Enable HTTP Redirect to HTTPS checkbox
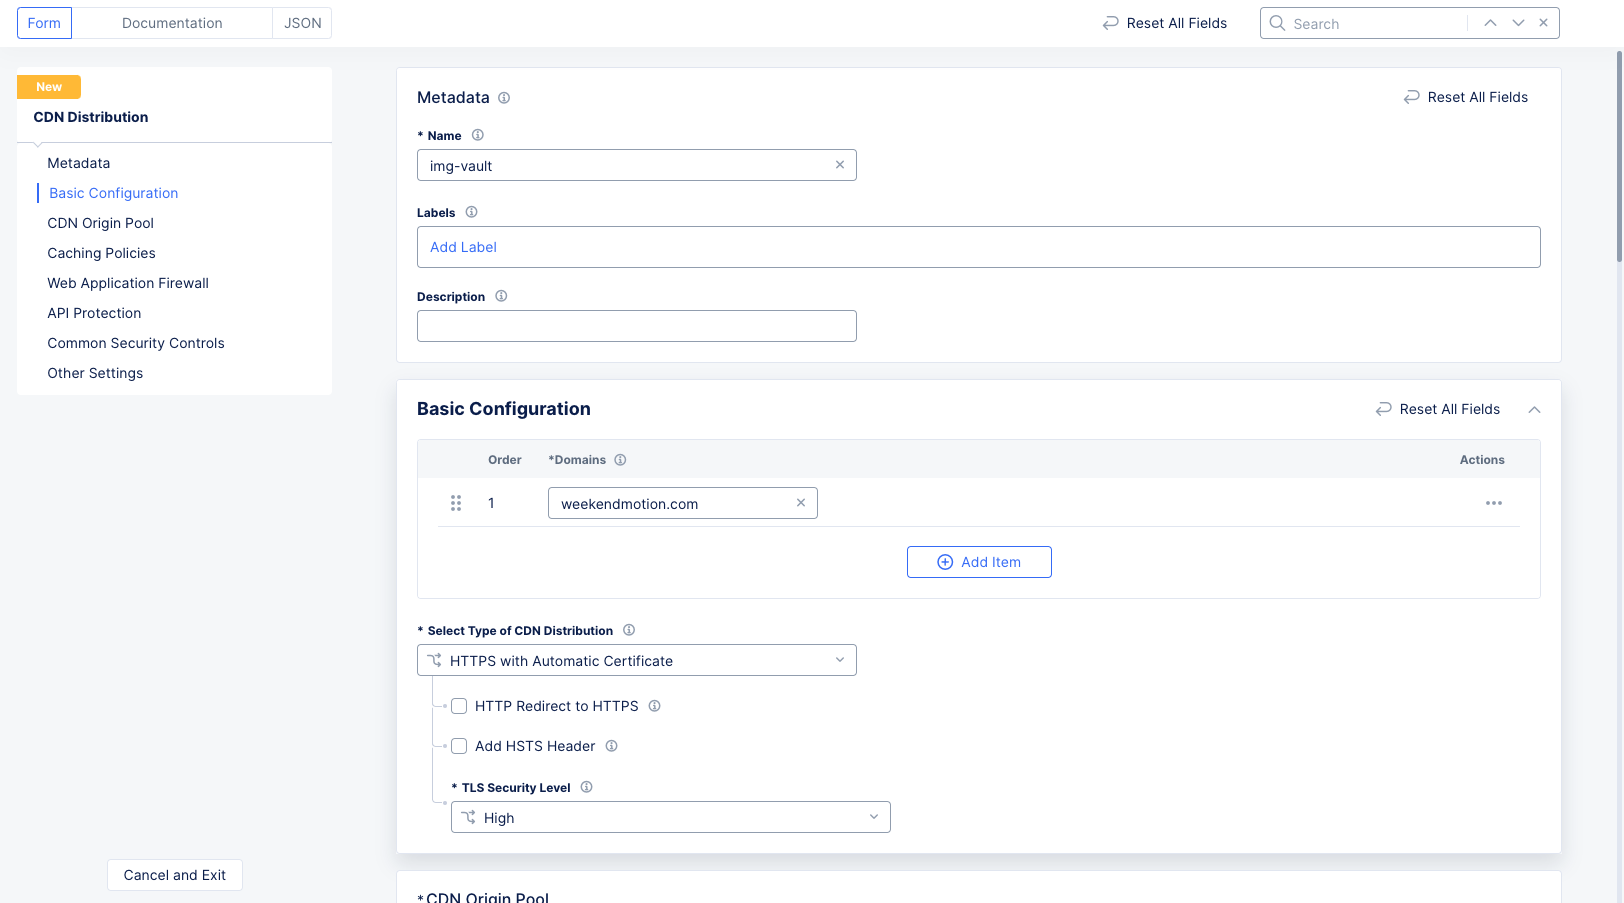Screen dimensions: 1624x903 click(459, 706)
